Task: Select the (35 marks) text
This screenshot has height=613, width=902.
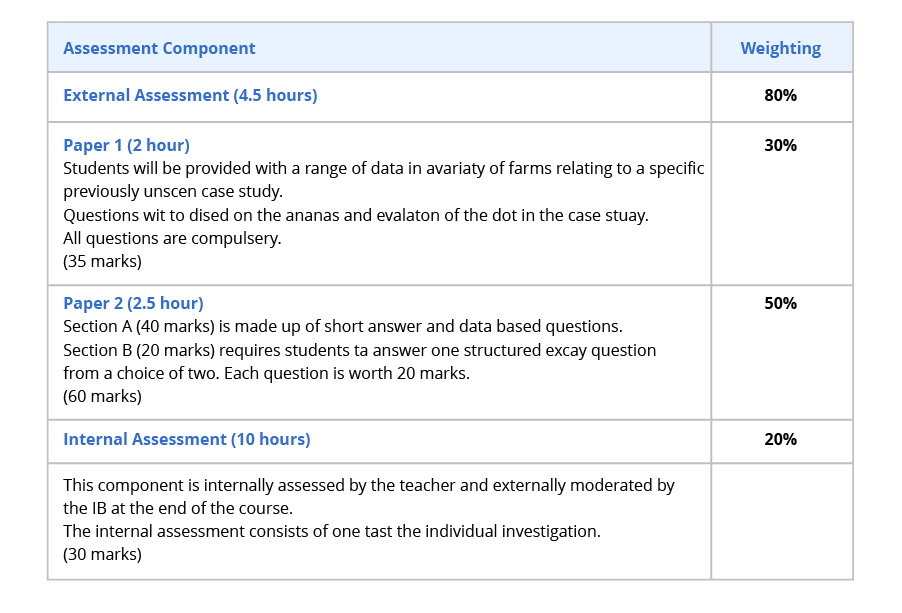Action: [102, 262]
